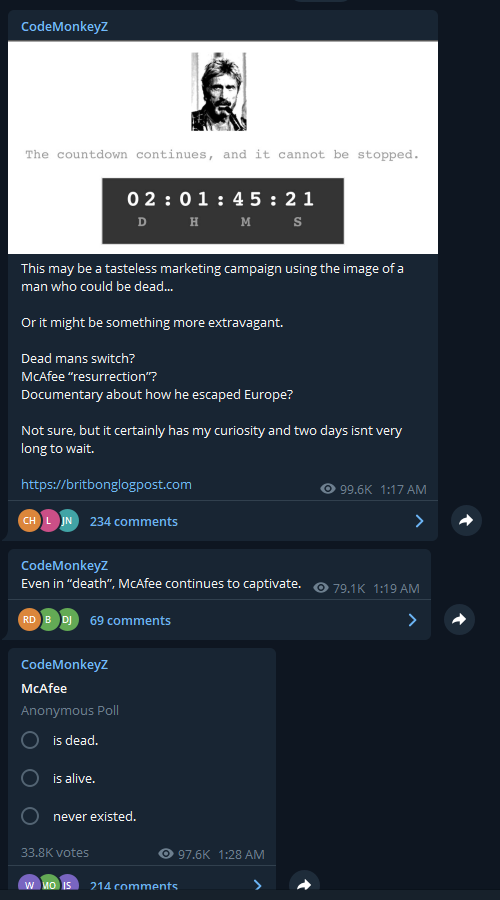Expand the 234 comments thread with chevron
500x900 pixels.
pos(420,521)
